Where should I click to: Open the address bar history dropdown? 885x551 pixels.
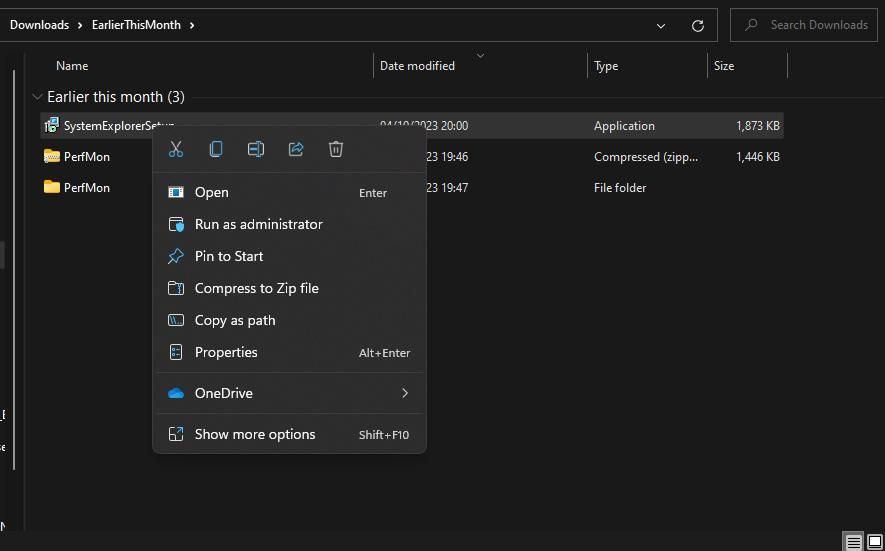tap(660, 25)
